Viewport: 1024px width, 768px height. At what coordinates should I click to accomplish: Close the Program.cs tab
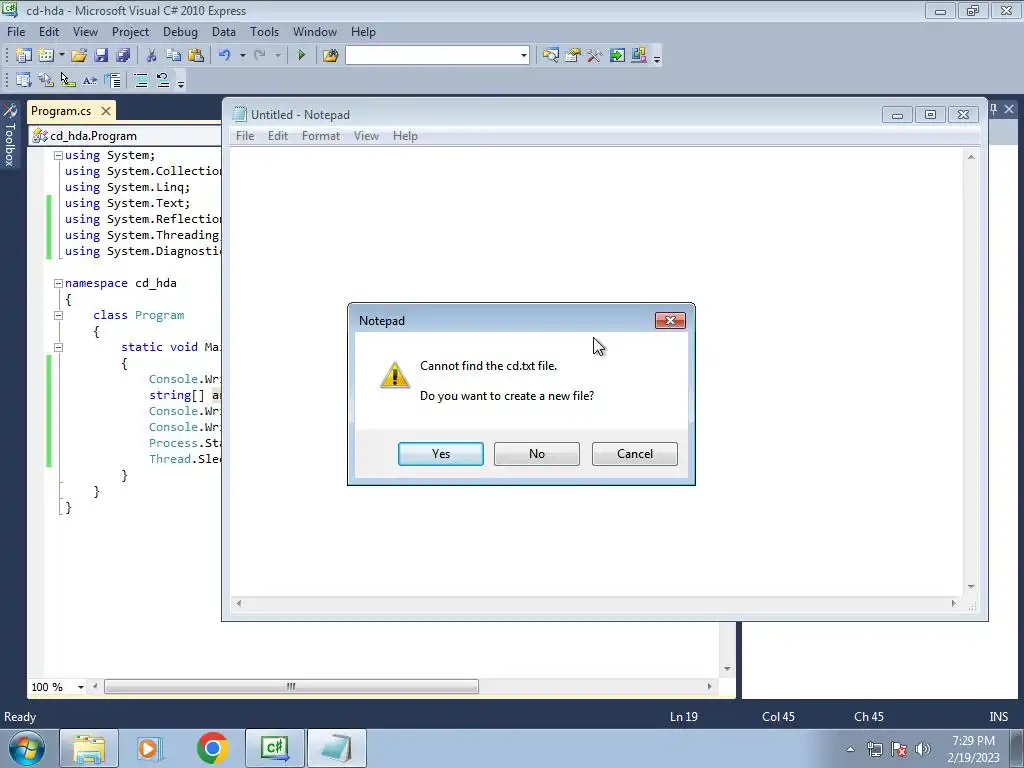click(x=106, y=111)
